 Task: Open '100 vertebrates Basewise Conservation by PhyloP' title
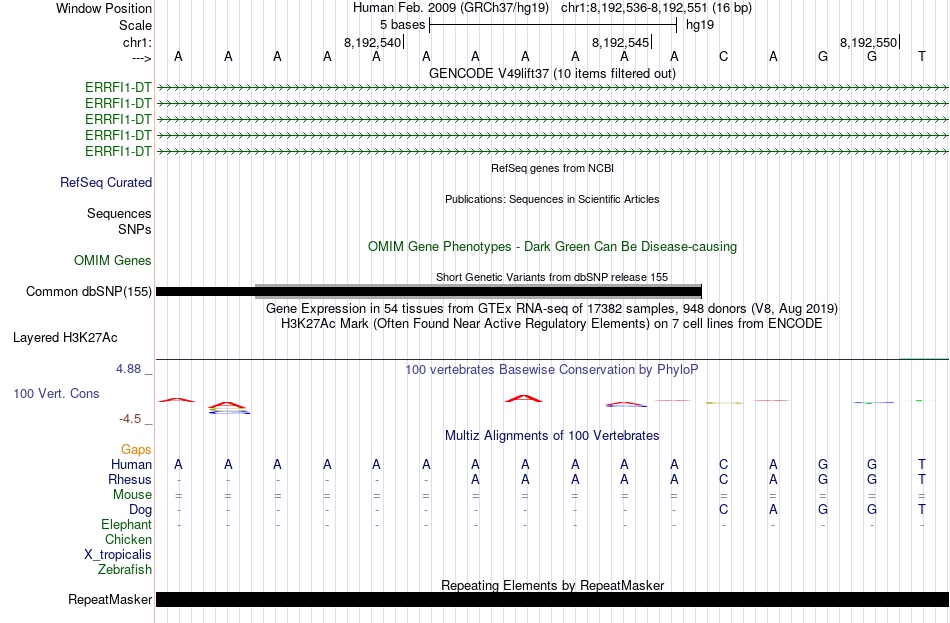552,370
